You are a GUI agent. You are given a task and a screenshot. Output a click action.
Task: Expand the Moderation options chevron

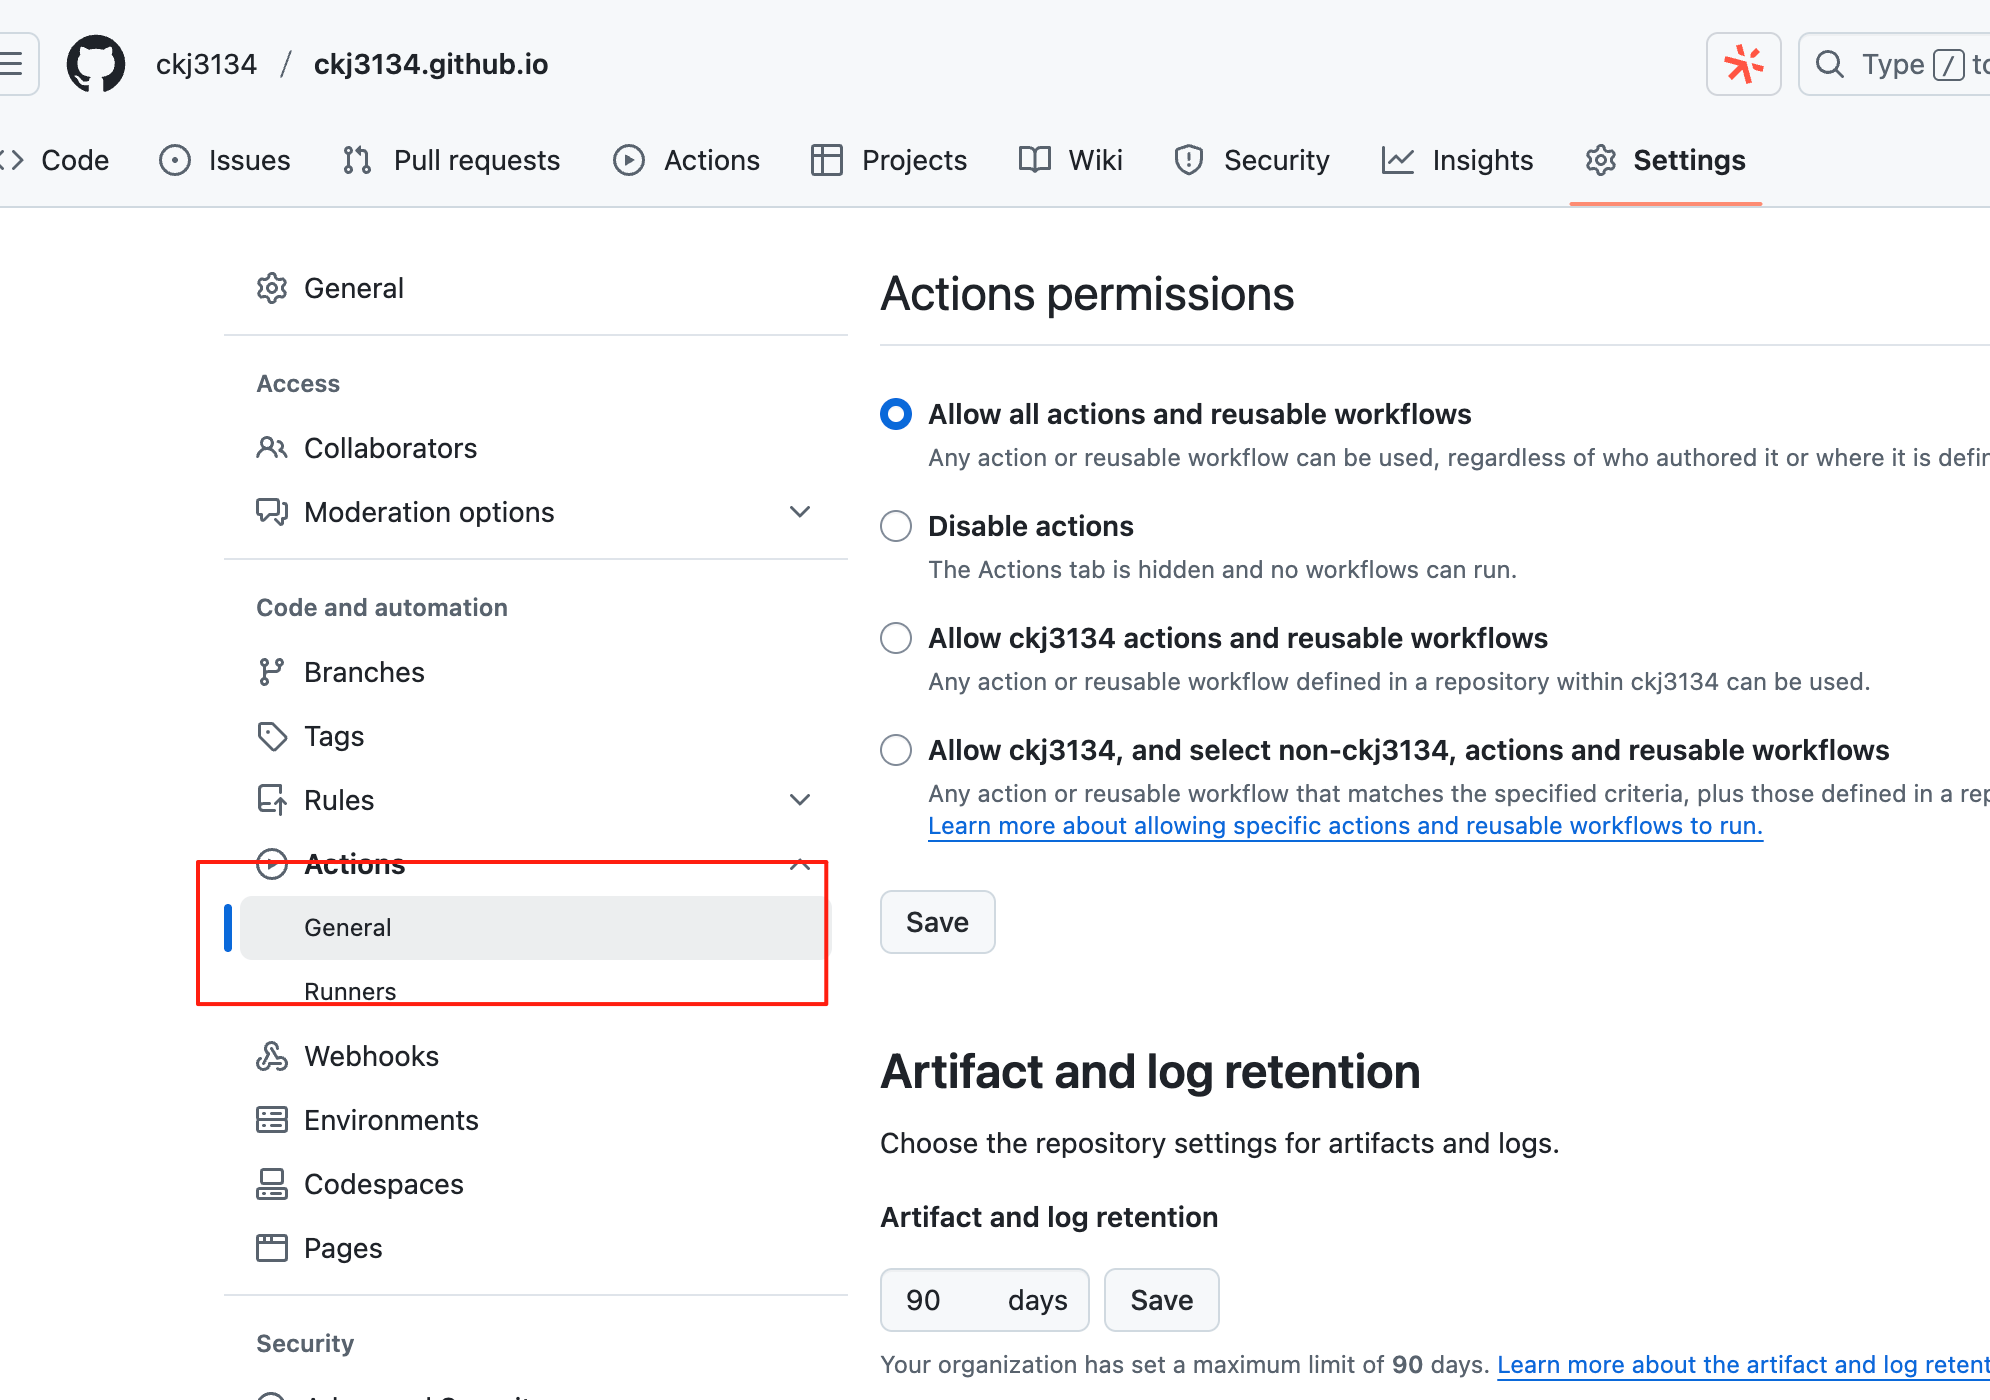coord(800,512)
